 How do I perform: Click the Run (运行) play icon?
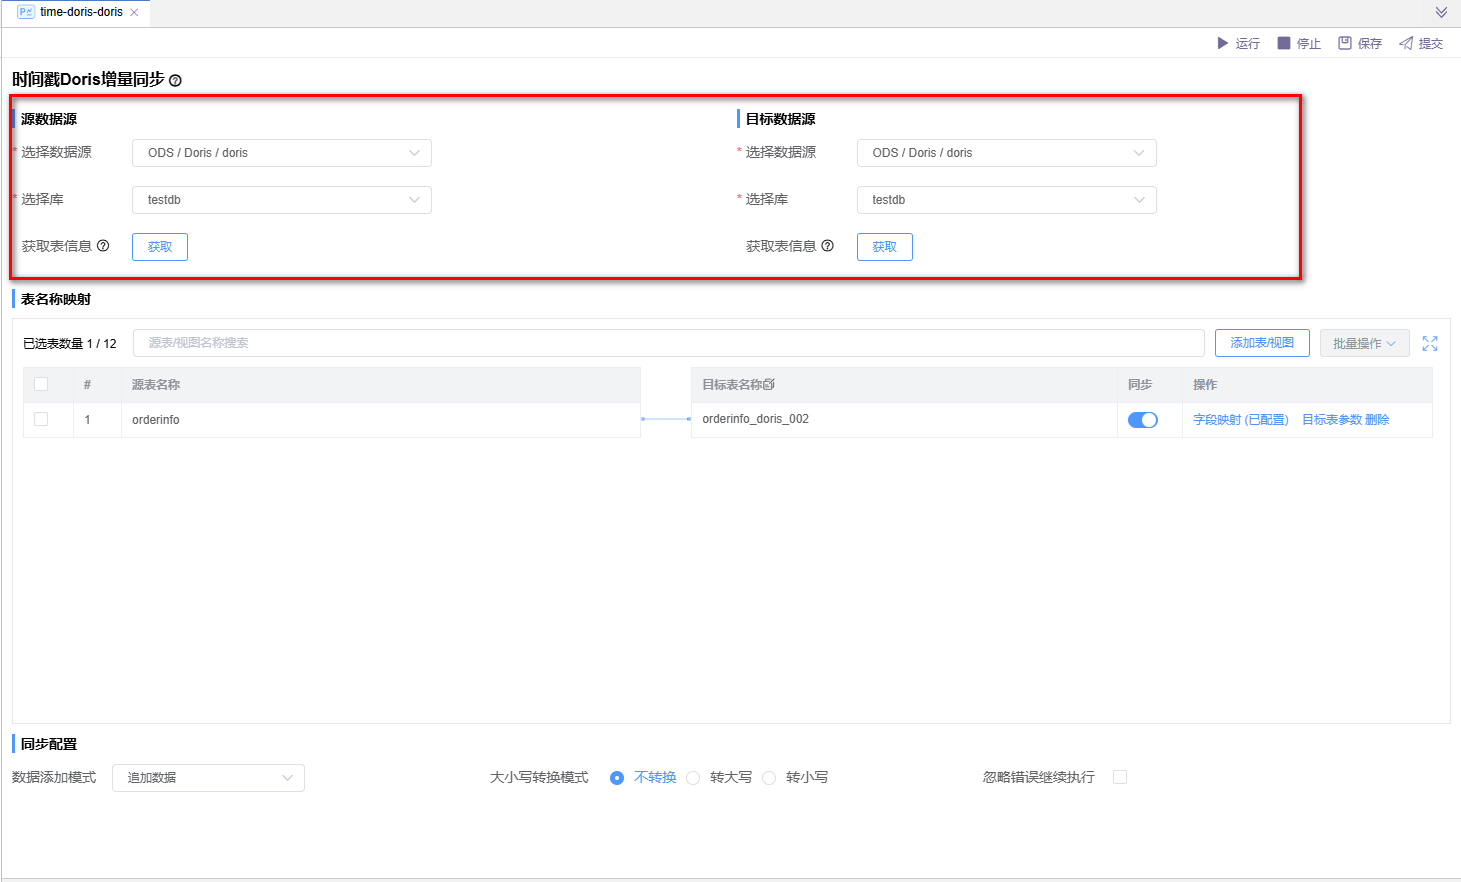pyautogui.click(x=1222, y=43)
